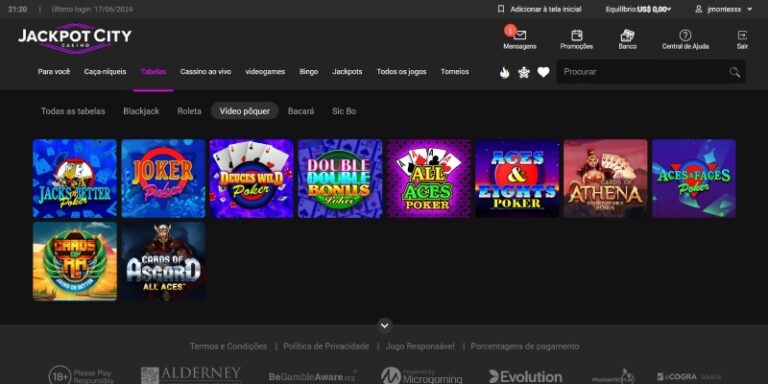This screenshot has width=768, height=384.
Task: Launch the Deuces Wild Poker game
Action: [251, 178]
